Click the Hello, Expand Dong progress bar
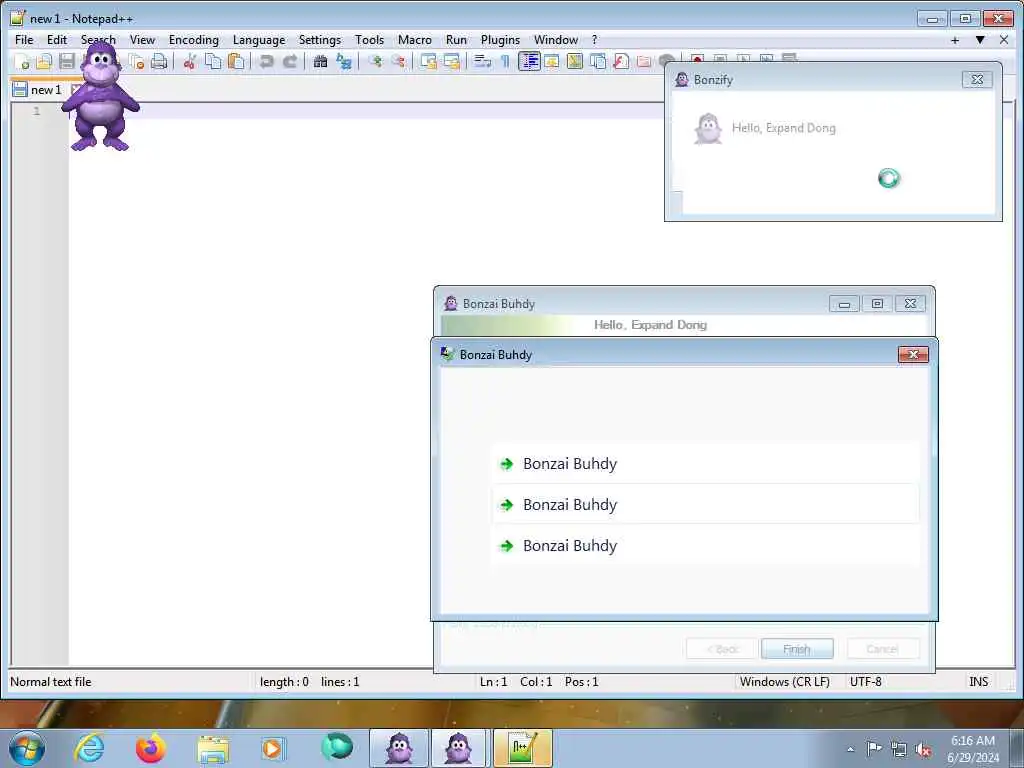The image size is (1024, 768). tap(684, 325)
